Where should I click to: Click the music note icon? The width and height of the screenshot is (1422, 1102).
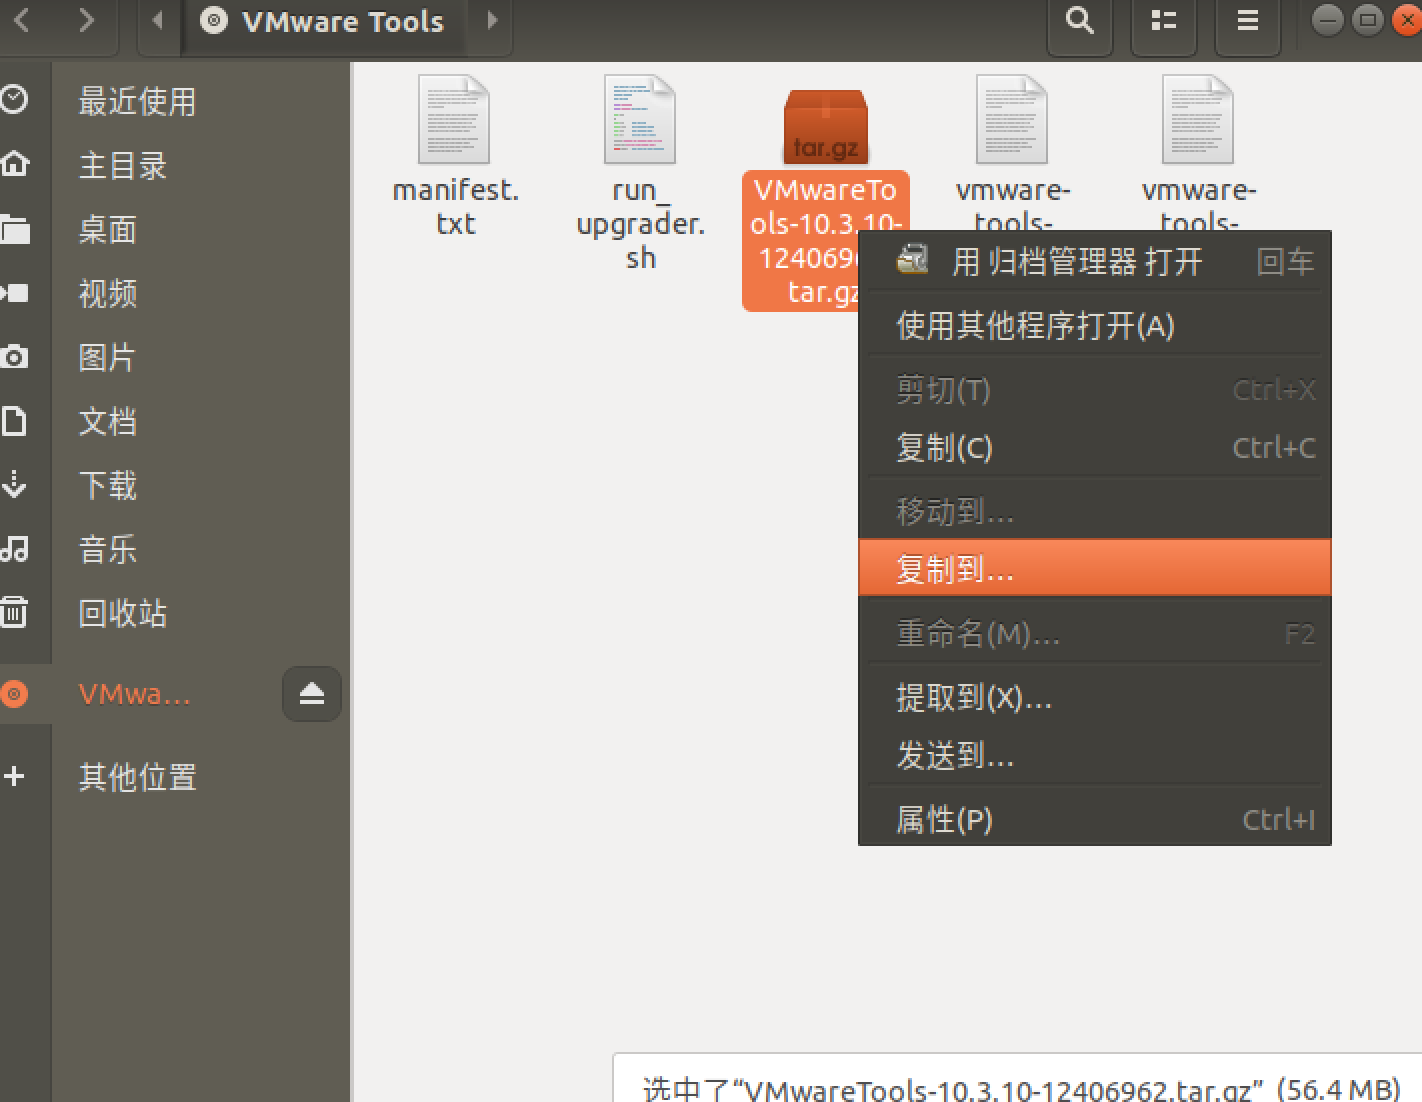[14, 548]
